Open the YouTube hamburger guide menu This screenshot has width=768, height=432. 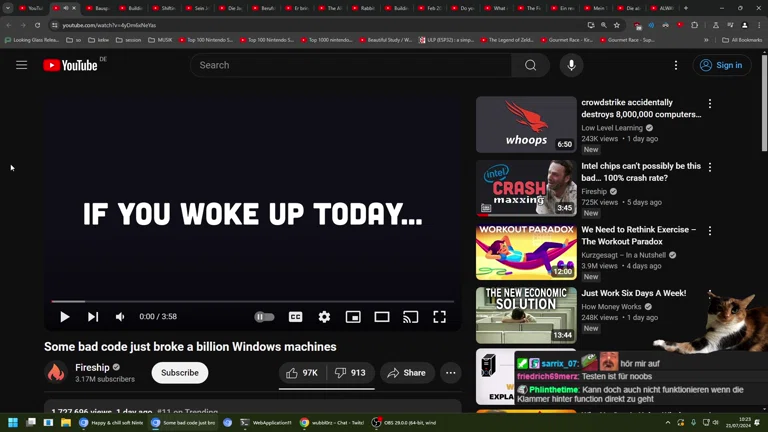pyautogui.click(x=22, y=65)
